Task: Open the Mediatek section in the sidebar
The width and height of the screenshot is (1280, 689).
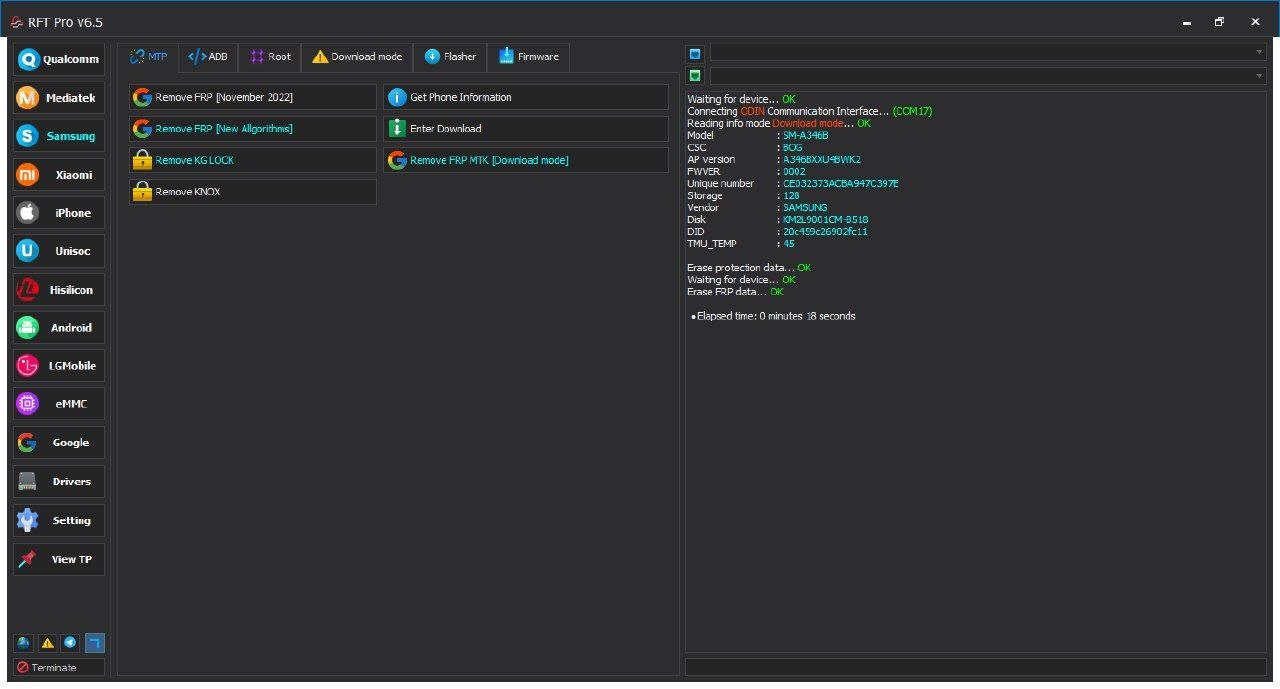Action: [59, 98]
